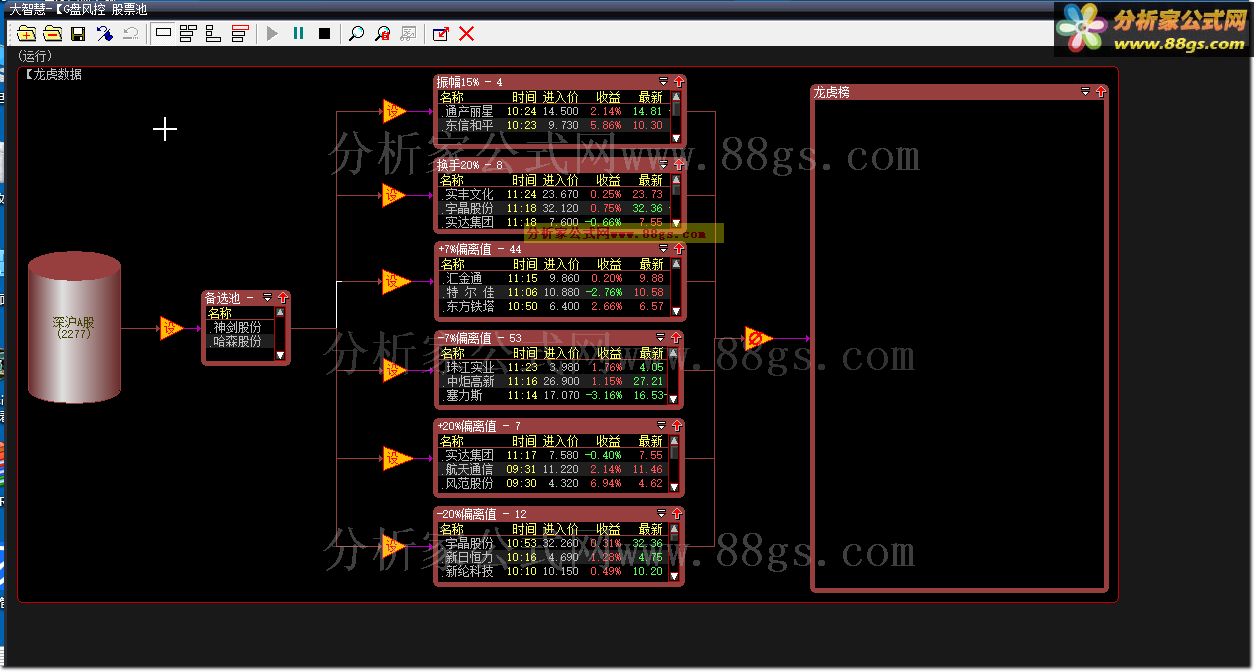Click the add folder icon with plus
The image size is (1256, 672).
26,34
